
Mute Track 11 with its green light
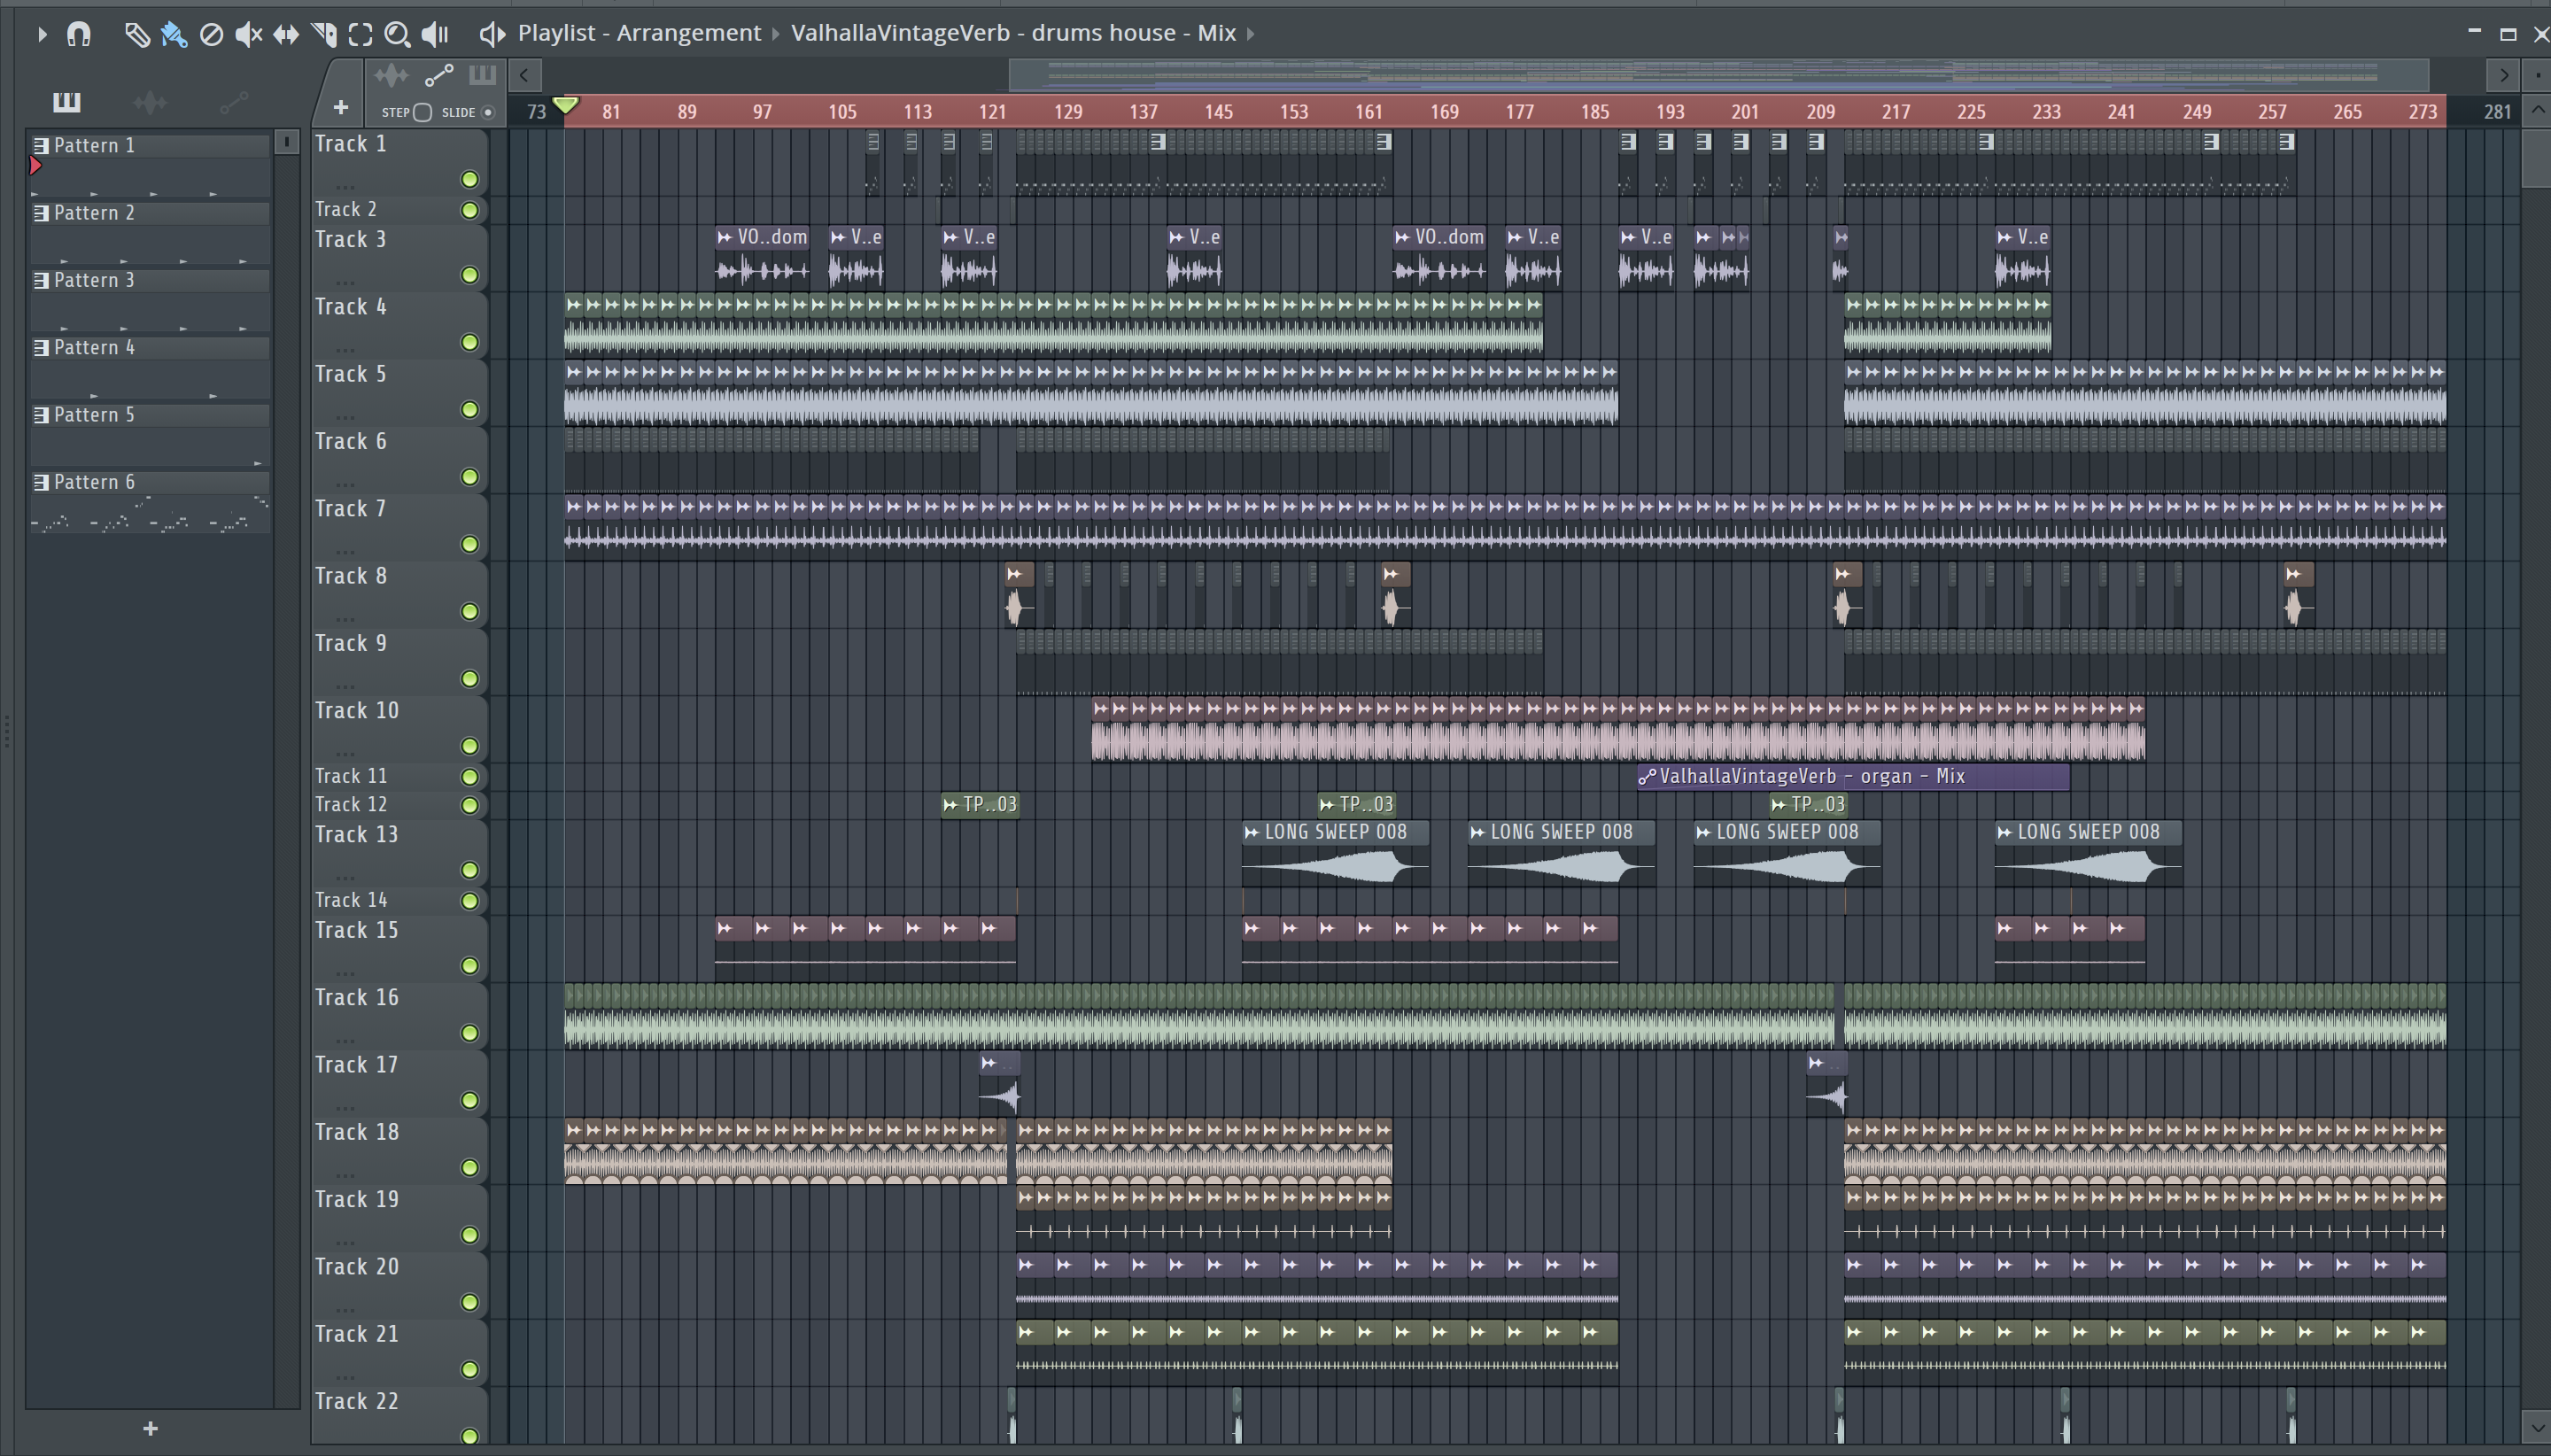coord(470,777)
